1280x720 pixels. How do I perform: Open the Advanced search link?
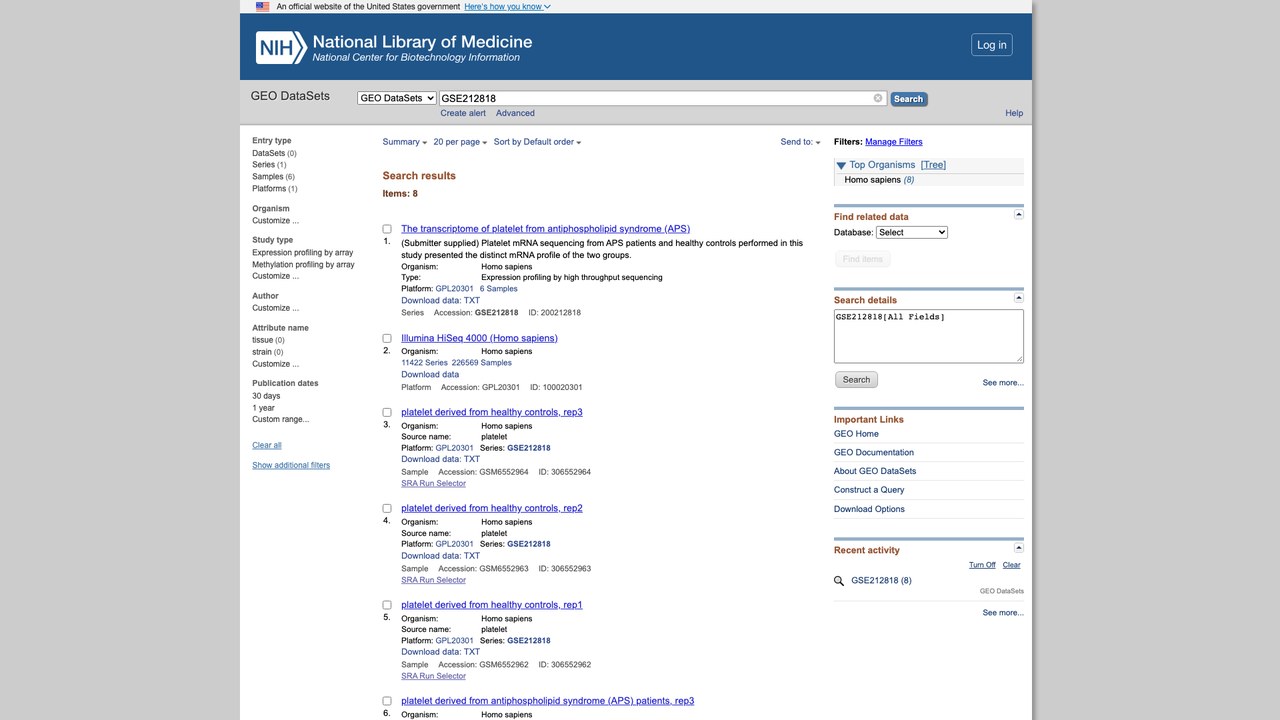515,113
